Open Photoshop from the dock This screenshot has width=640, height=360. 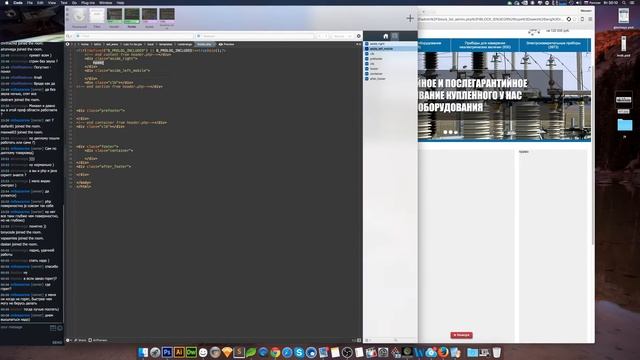(167, 352)
